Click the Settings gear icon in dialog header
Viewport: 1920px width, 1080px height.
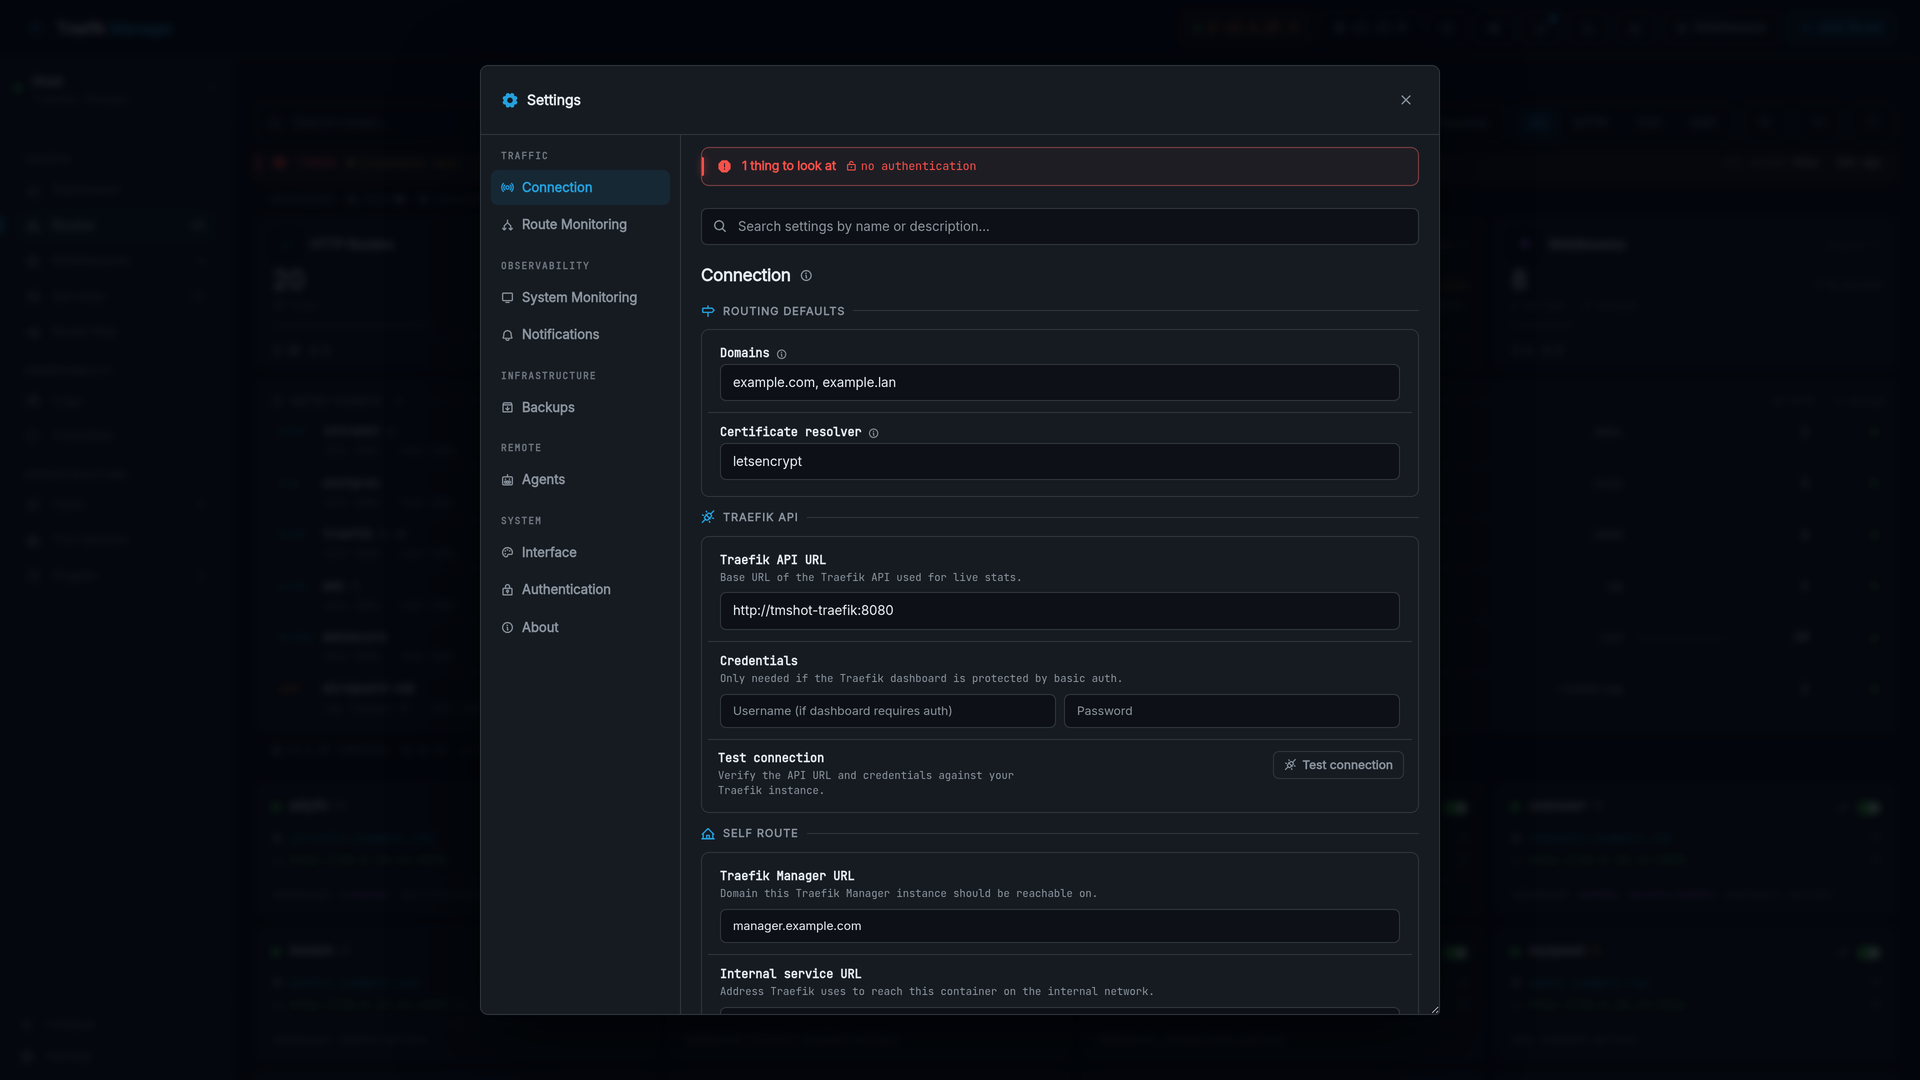(510, 100)
